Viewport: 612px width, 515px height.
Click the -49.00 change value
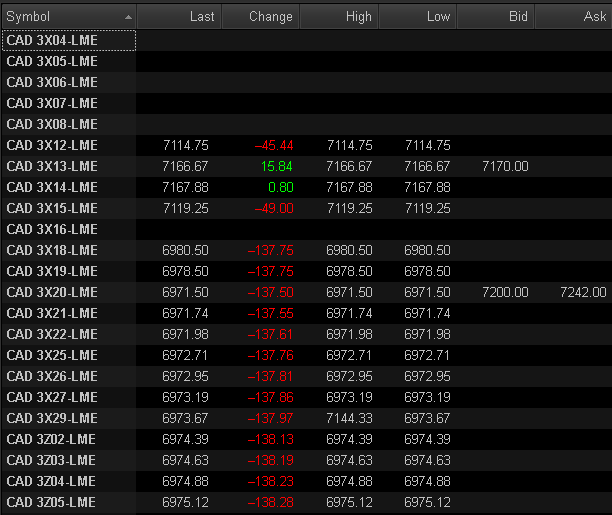click(274, 208)
